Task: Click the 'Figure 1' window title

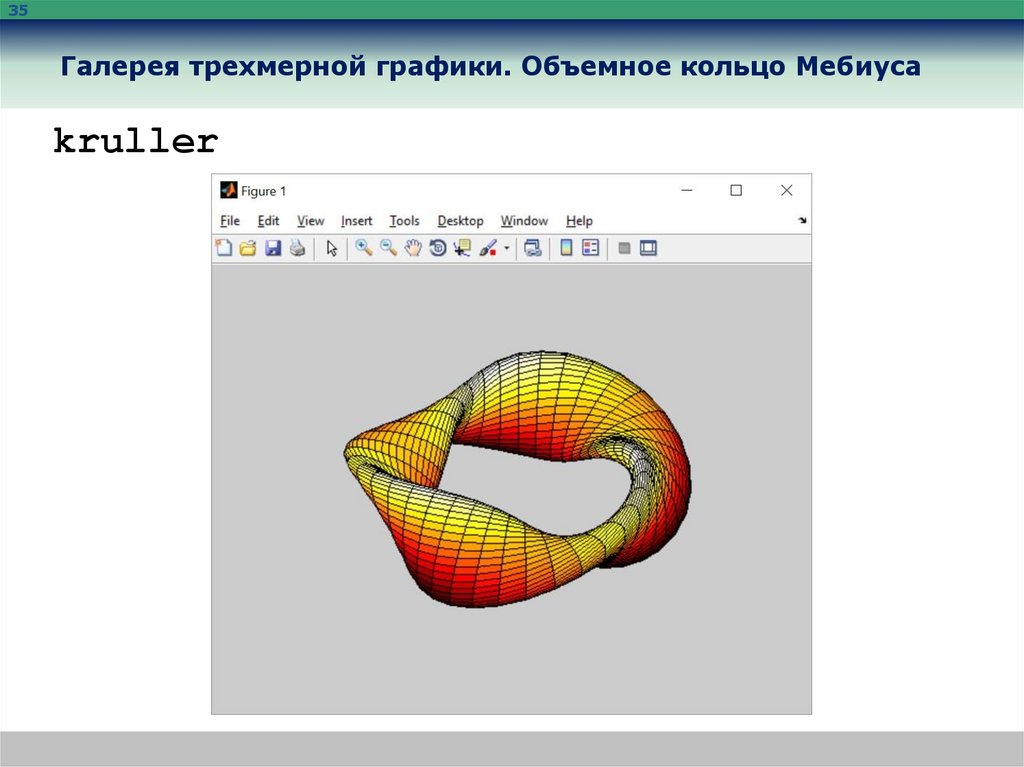Action: click(x=264, y=191)
